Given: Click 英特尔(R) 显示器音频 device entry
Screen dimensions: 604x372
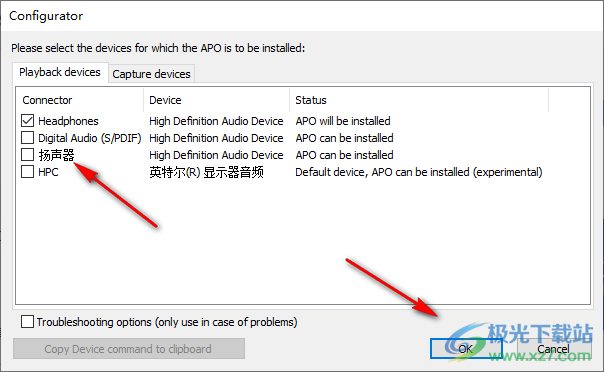Looking at the screenshot, I should pyautogui.click(x=206, y=172).
